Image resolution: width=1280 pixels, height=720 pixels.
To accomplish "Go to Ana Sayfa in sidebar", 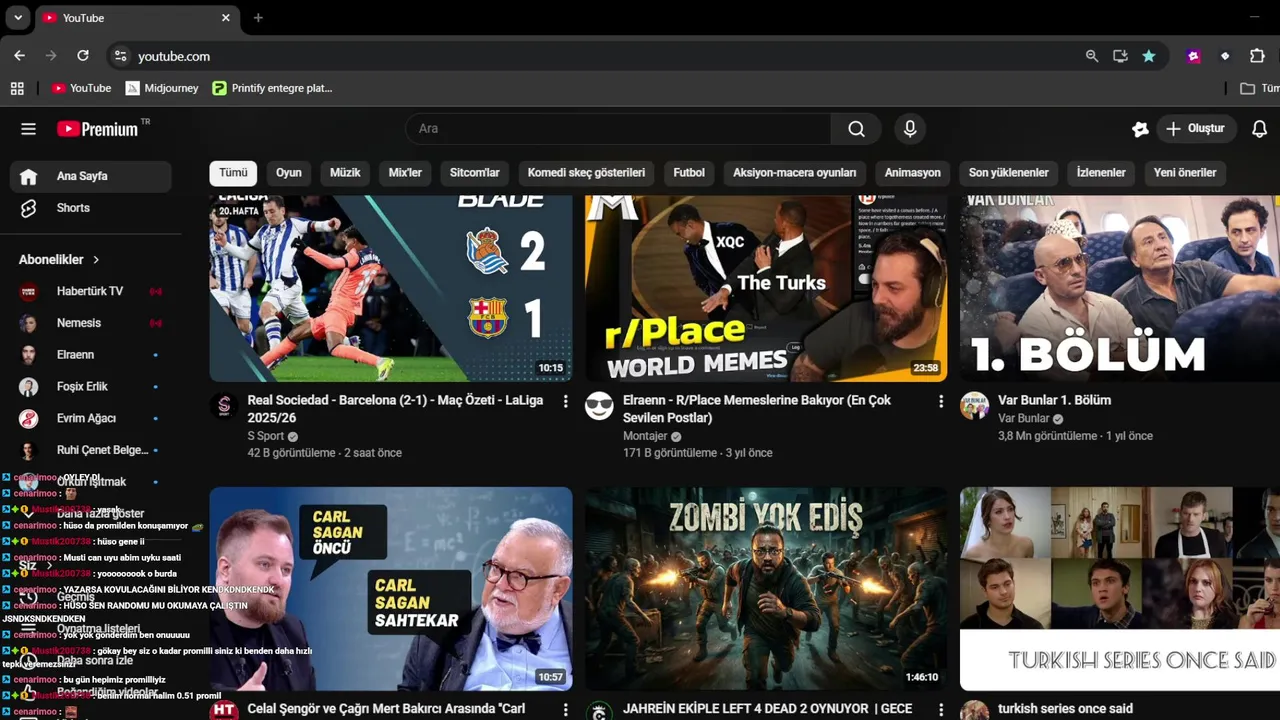I will click(x=91, y=176).
